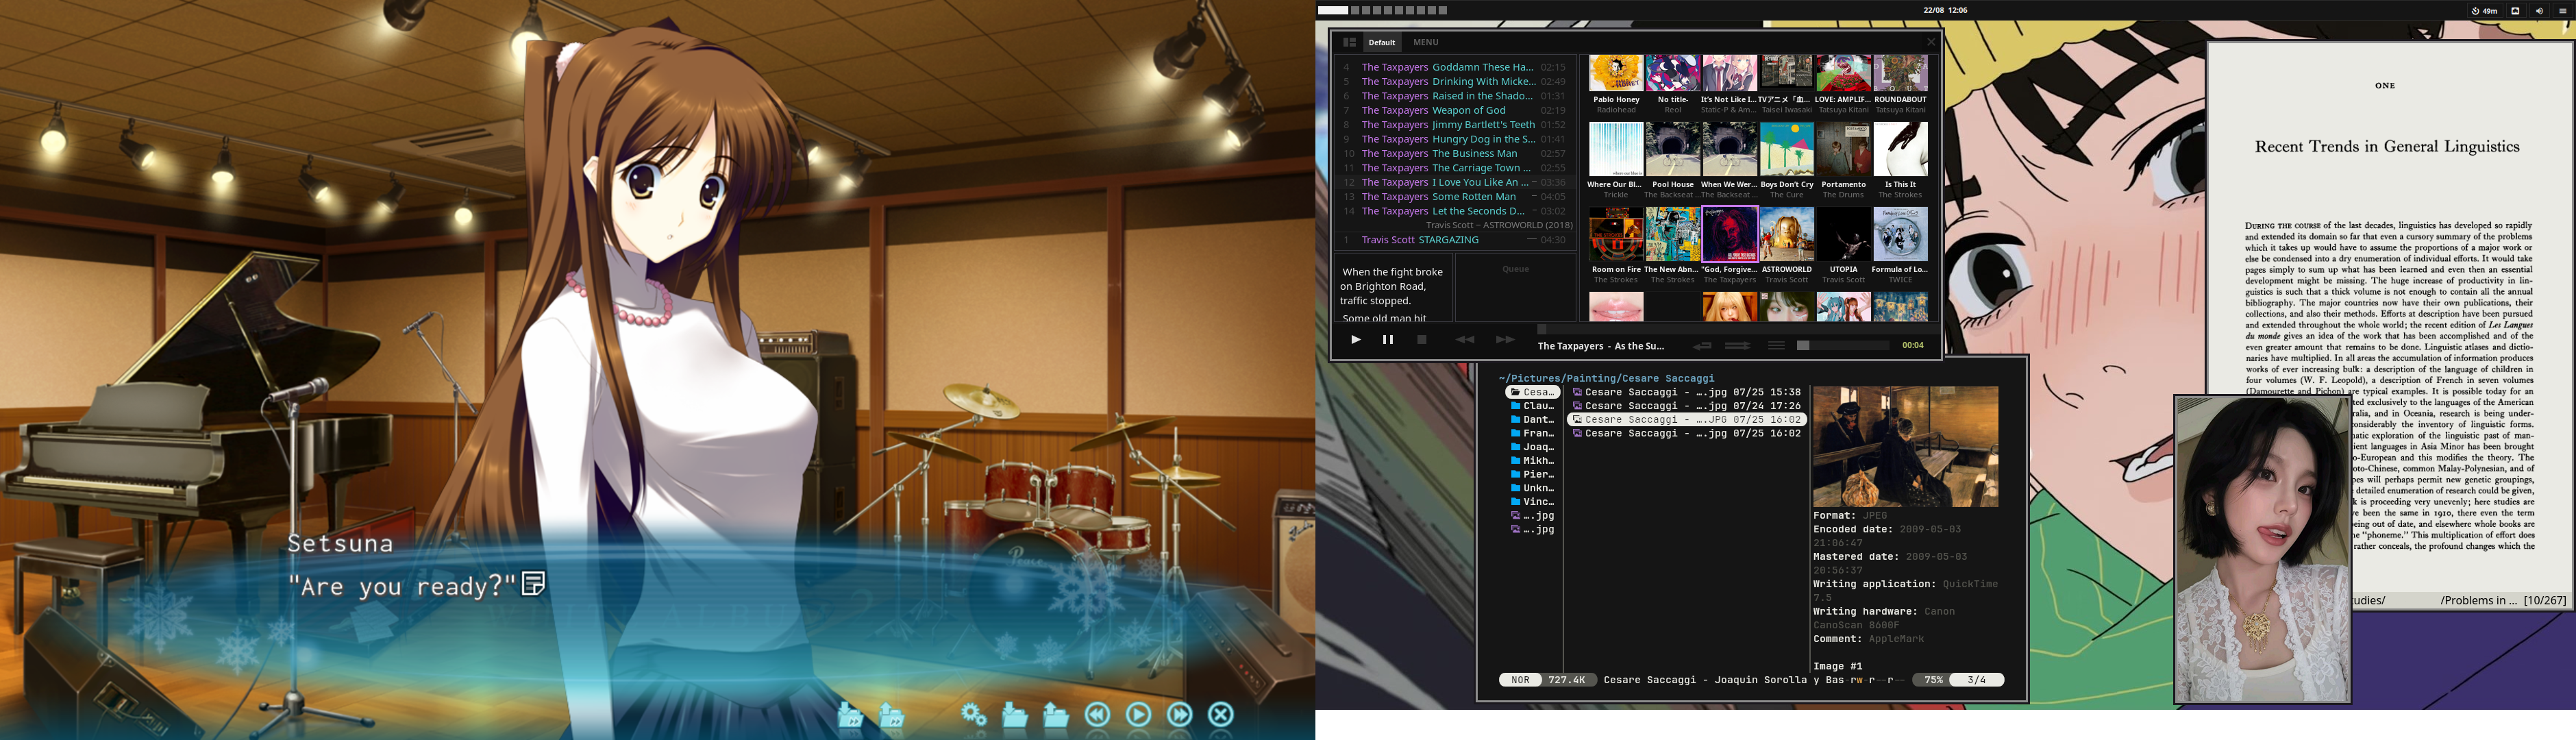Click save game folder icon with down arrow
2576x740 pixels.
click(x=1015, y=715)
